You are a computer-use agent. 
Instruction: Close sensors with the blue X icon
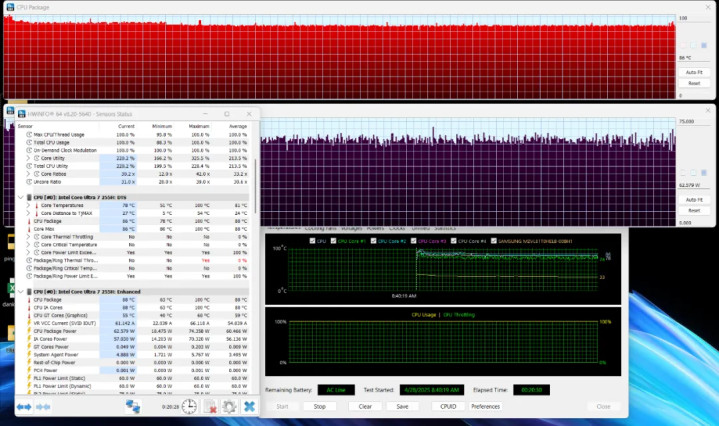[x=250, y=407]
